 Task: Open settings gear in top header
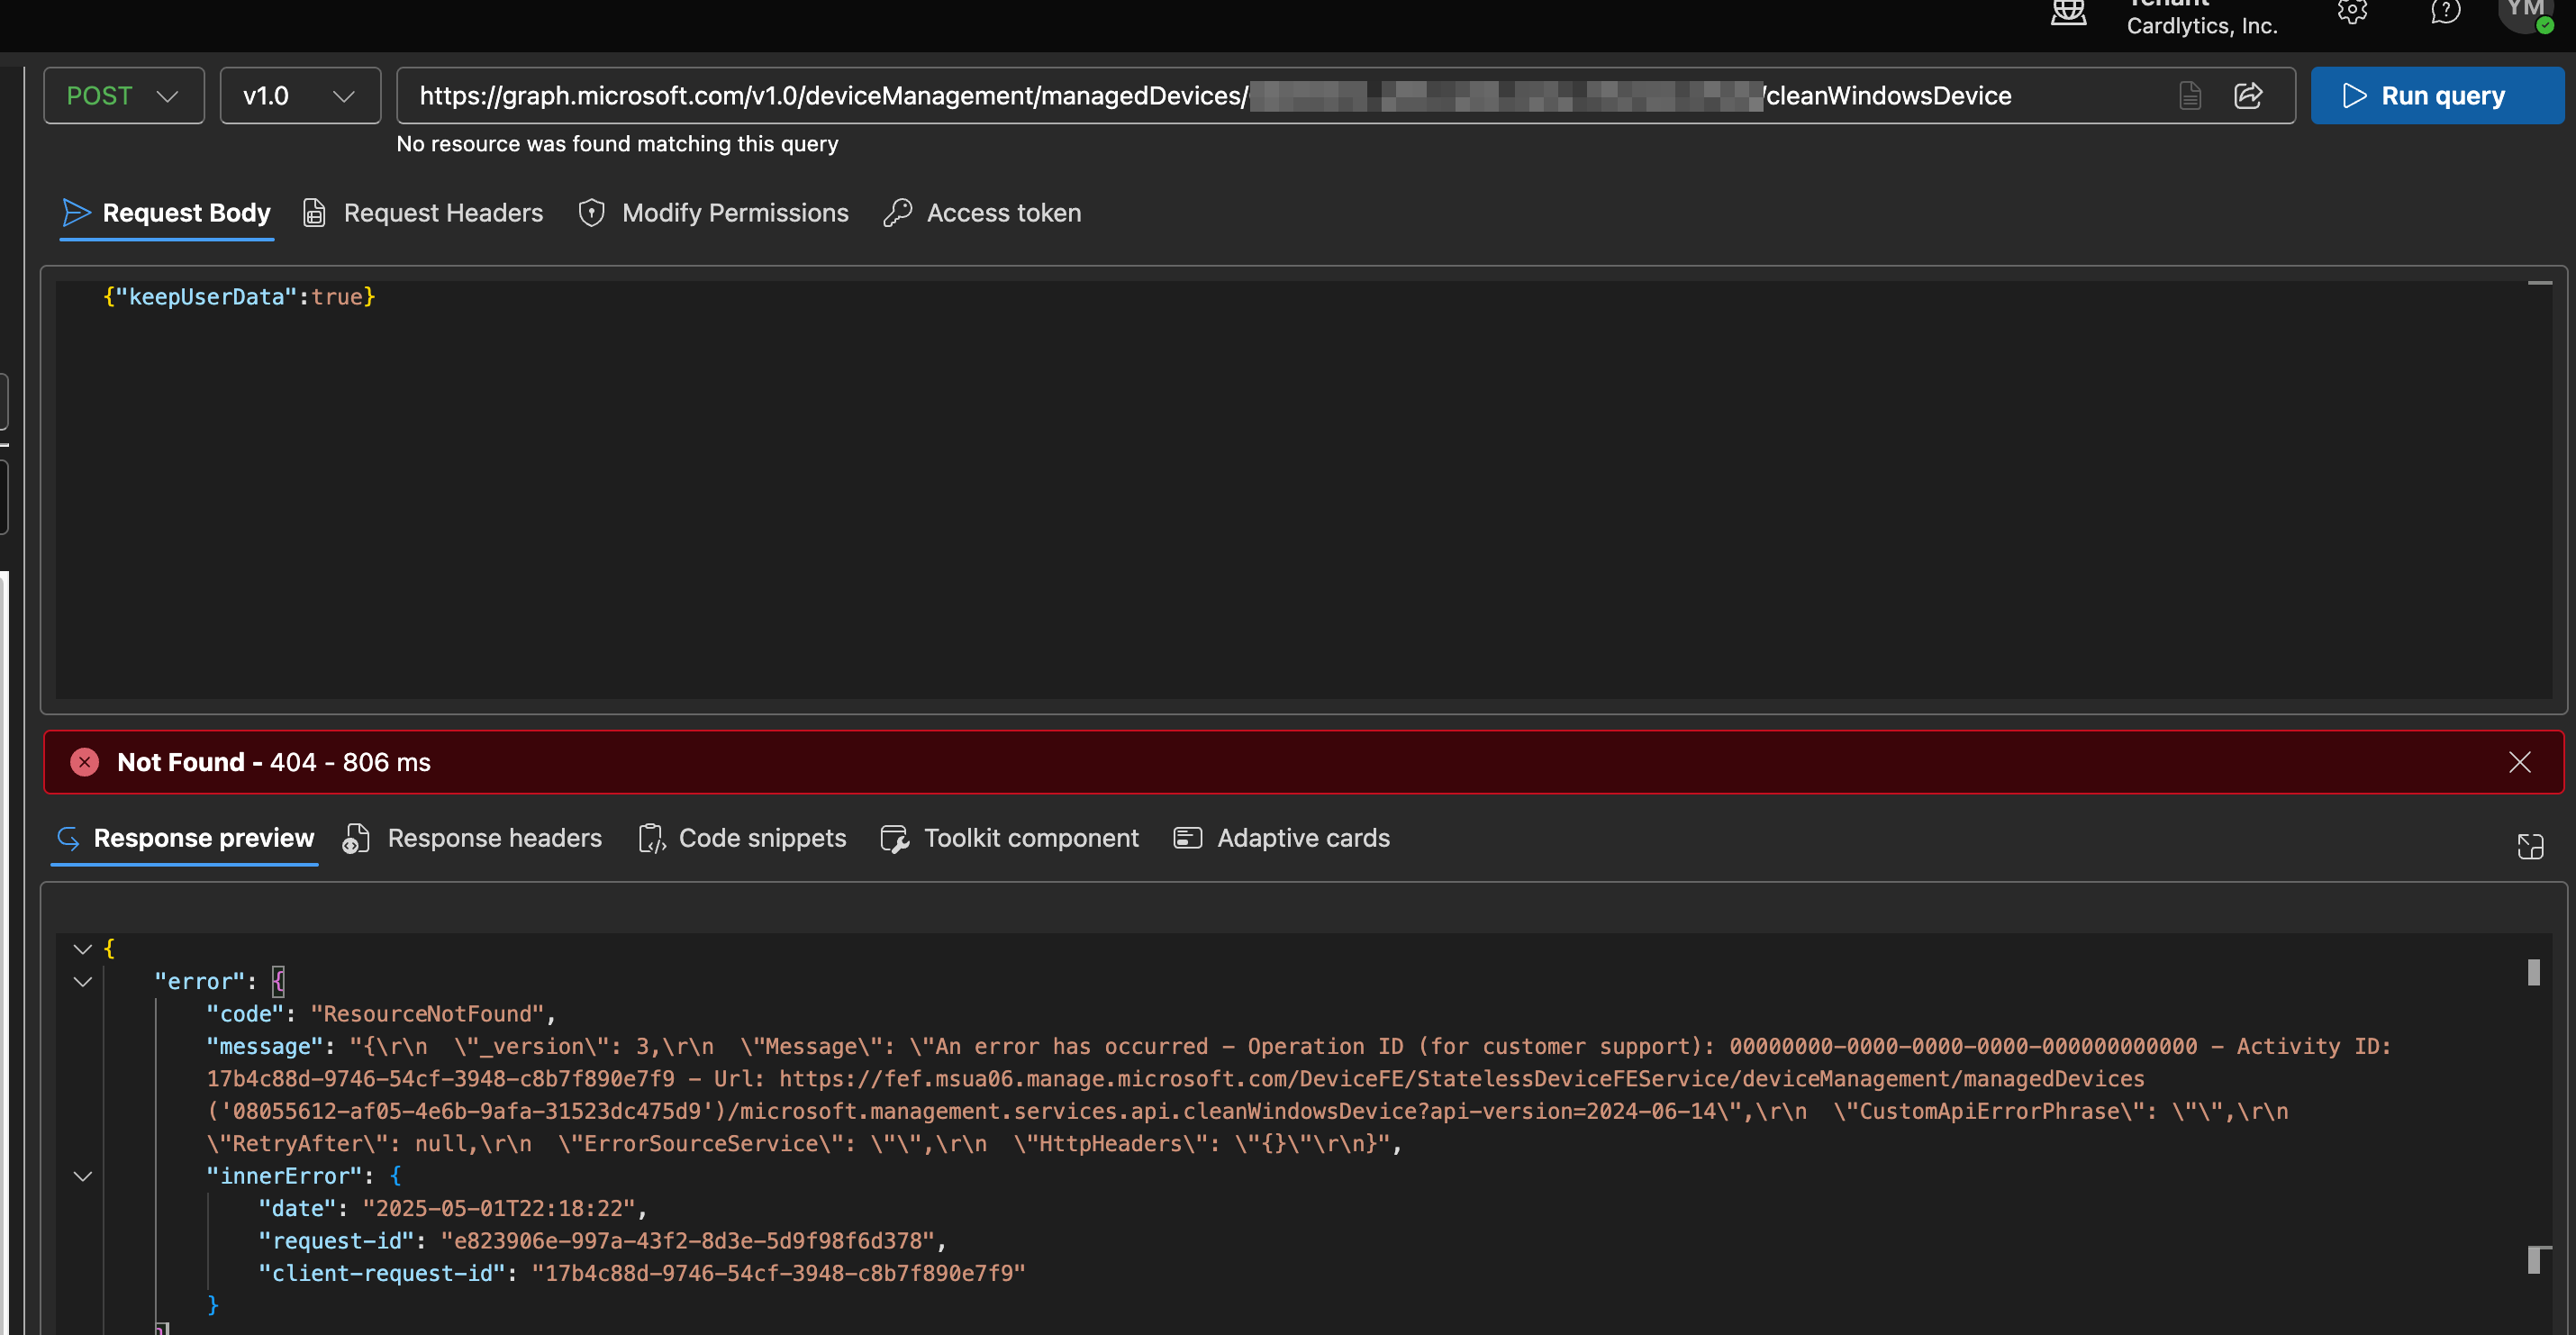click(x=2351, y=12)
